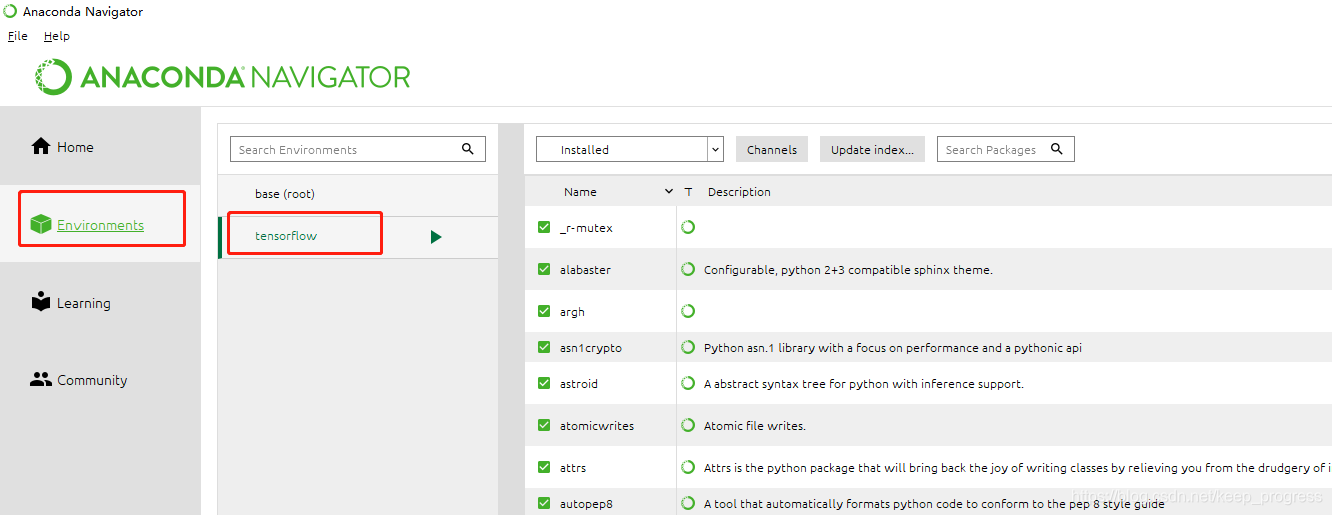Click the magnifier in Search Environments
Screen dimensions: 1332x515
[x=467, y=149]
